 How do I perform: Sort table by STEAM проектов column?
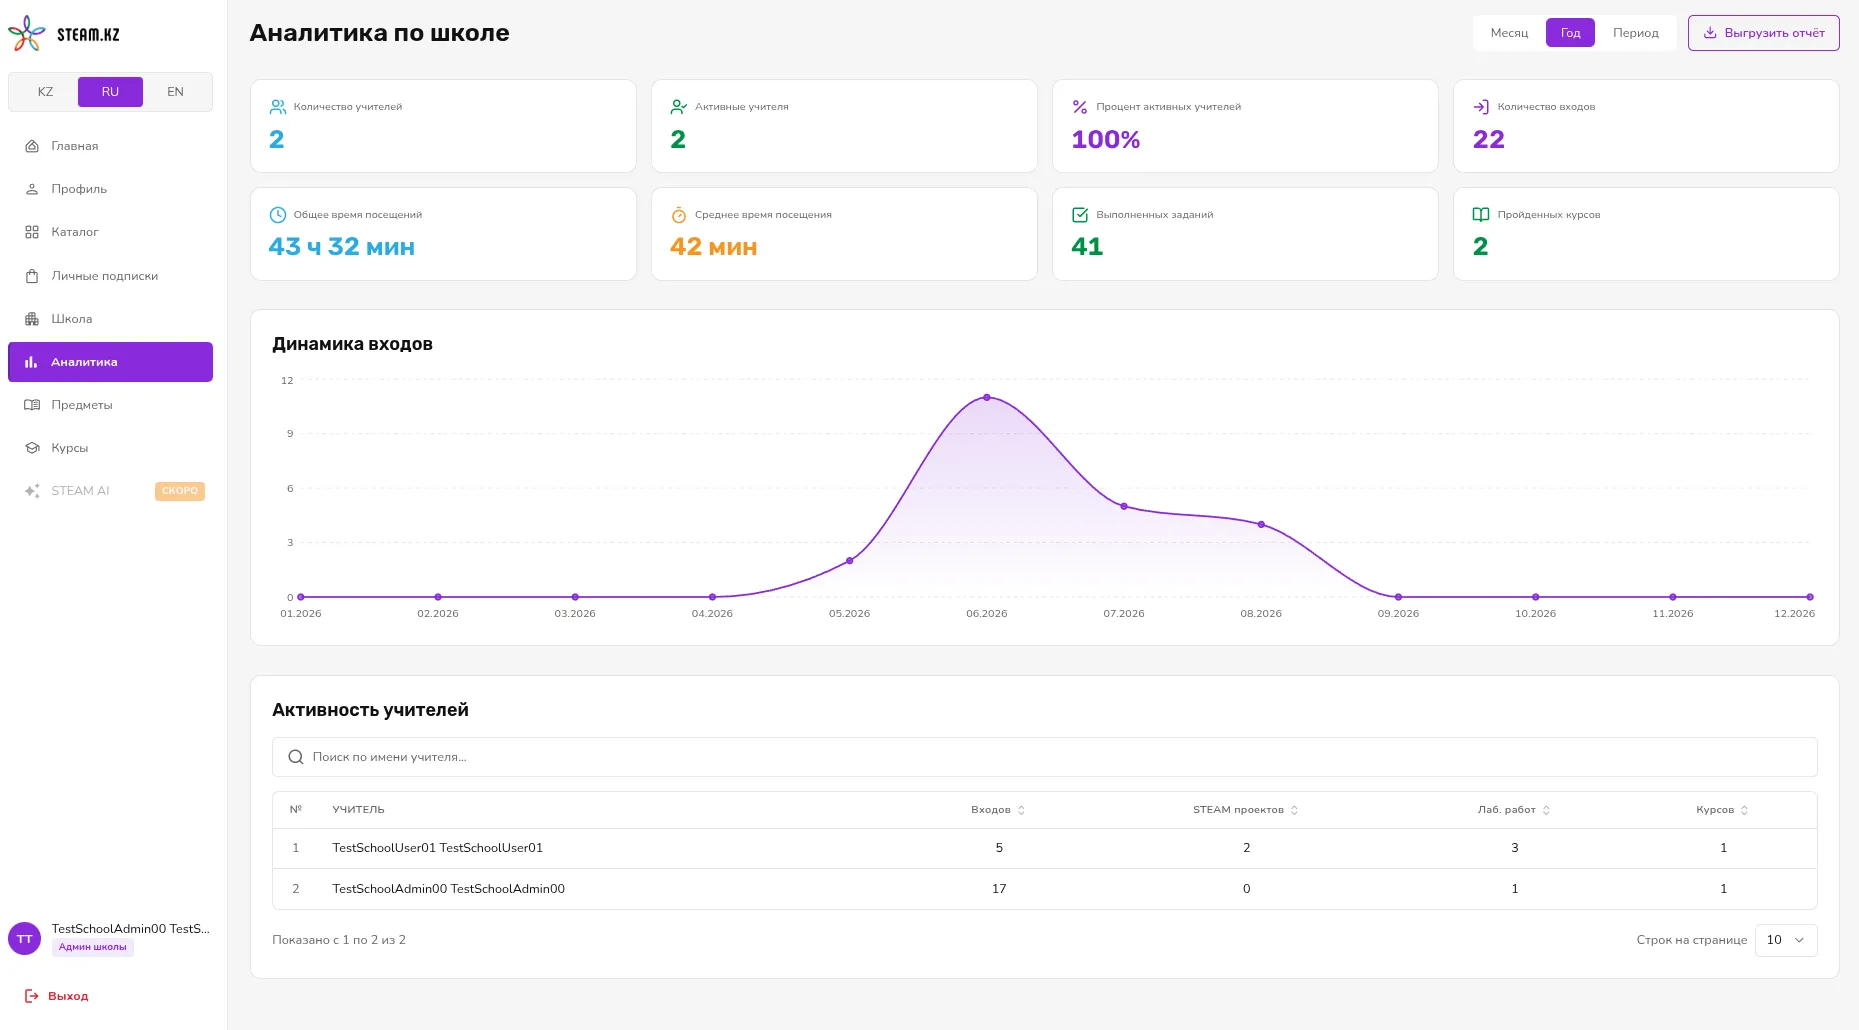pos(1245,810)
